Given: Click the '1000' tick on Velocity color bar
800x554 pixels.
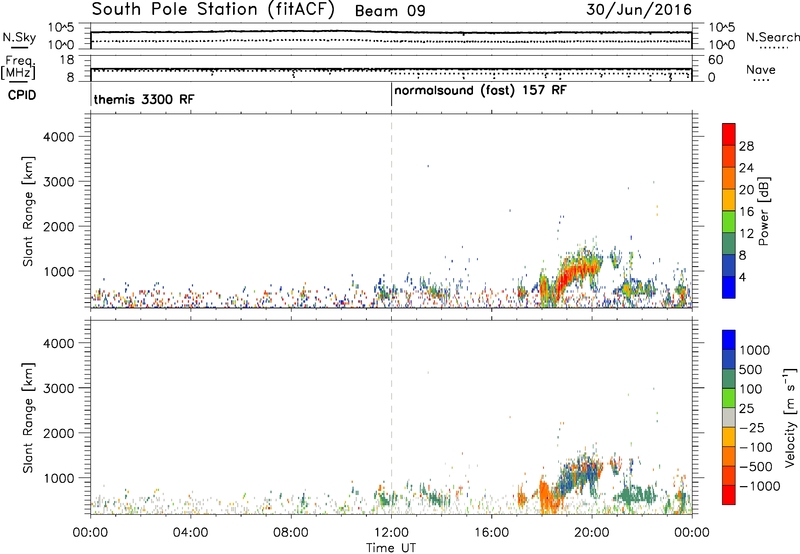Looking at the screenshot, I should (754, 350).
